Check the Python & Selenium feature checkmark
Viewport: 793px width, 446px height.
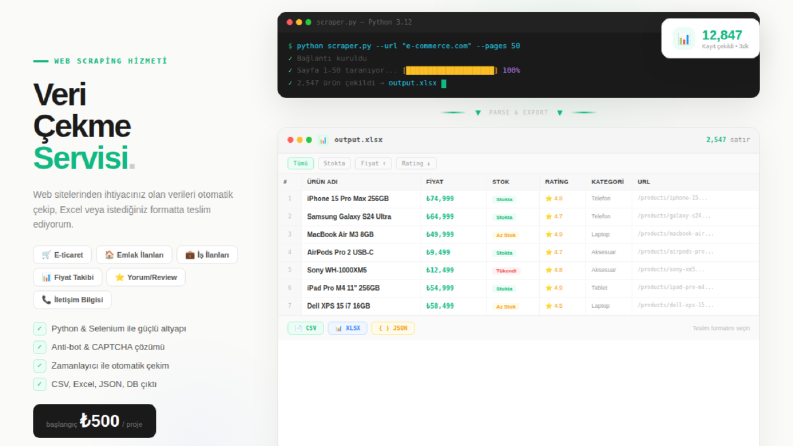click(39, 329)
